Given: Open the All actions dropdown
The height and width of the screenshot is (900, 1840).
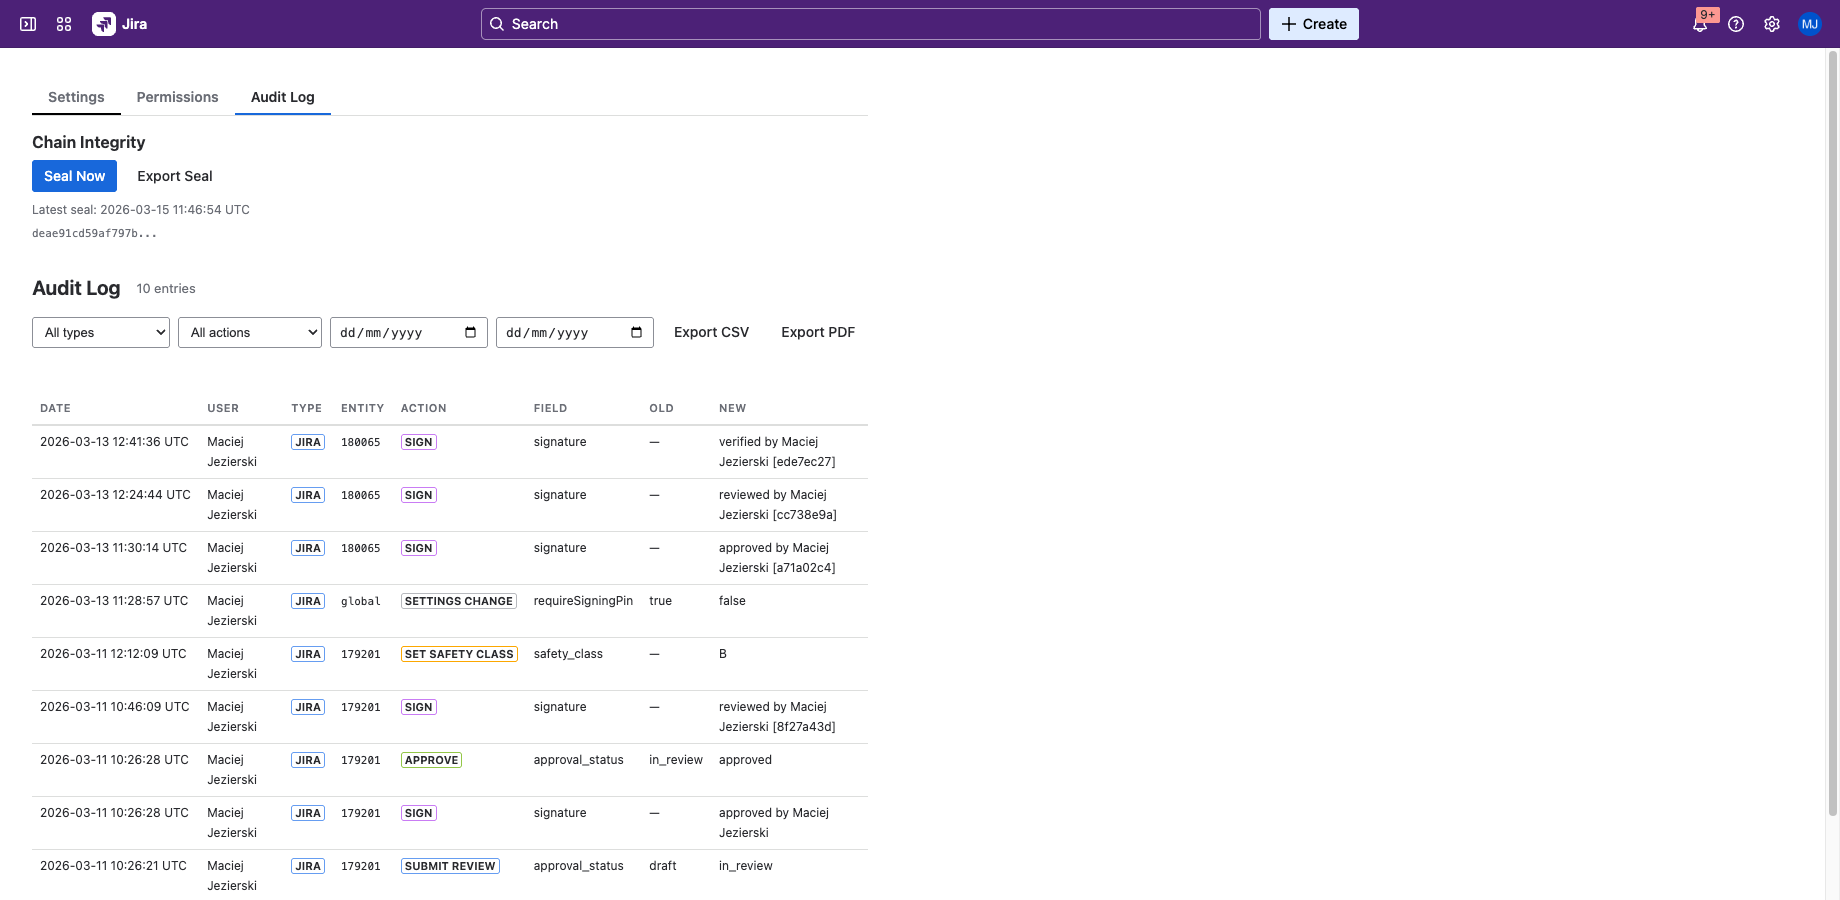Looking at the screenshot, I should click(249, 332).
